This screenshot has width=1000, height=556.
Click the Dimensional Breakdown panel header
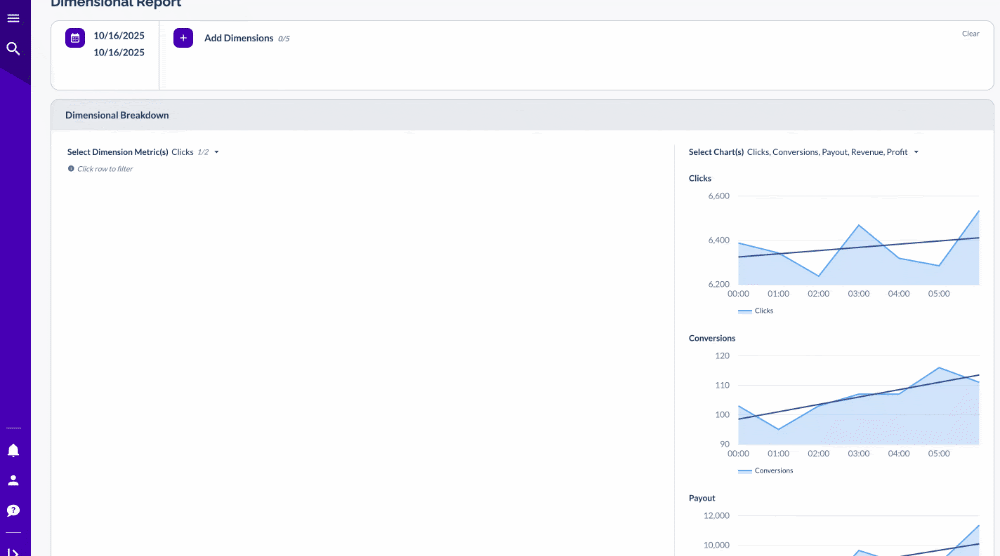click(117, 115)
